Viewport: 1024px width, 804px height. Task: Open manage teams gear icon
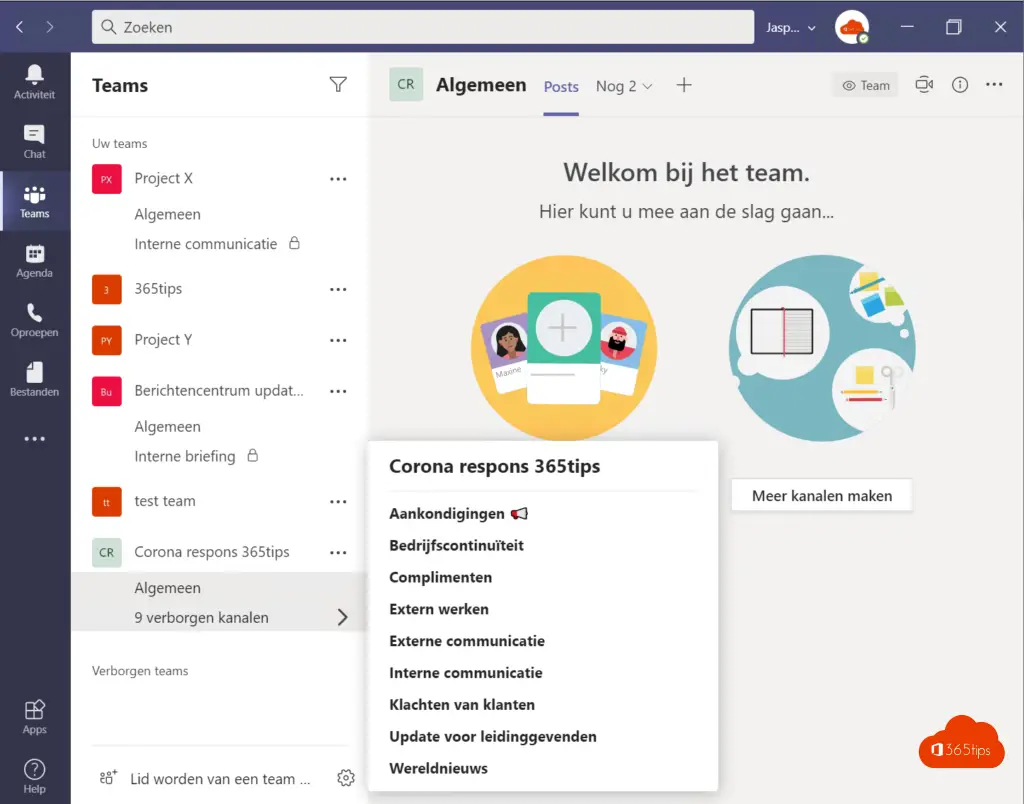point(346,778)
